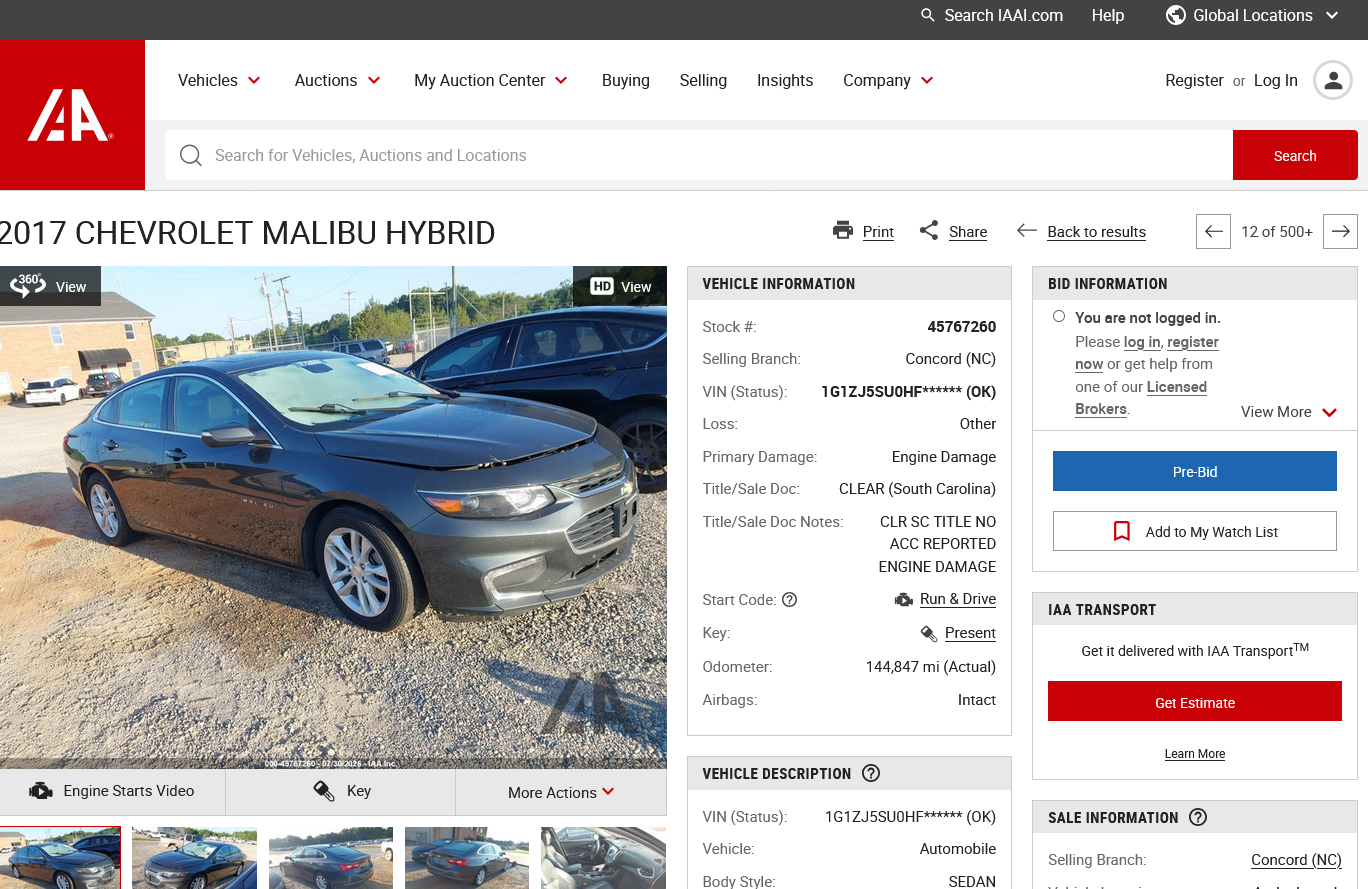Image resolution: width=1368 pixels, height=889 pixels.
Task: Go to the previous vehicle arrow
Action: point(1213,232)
